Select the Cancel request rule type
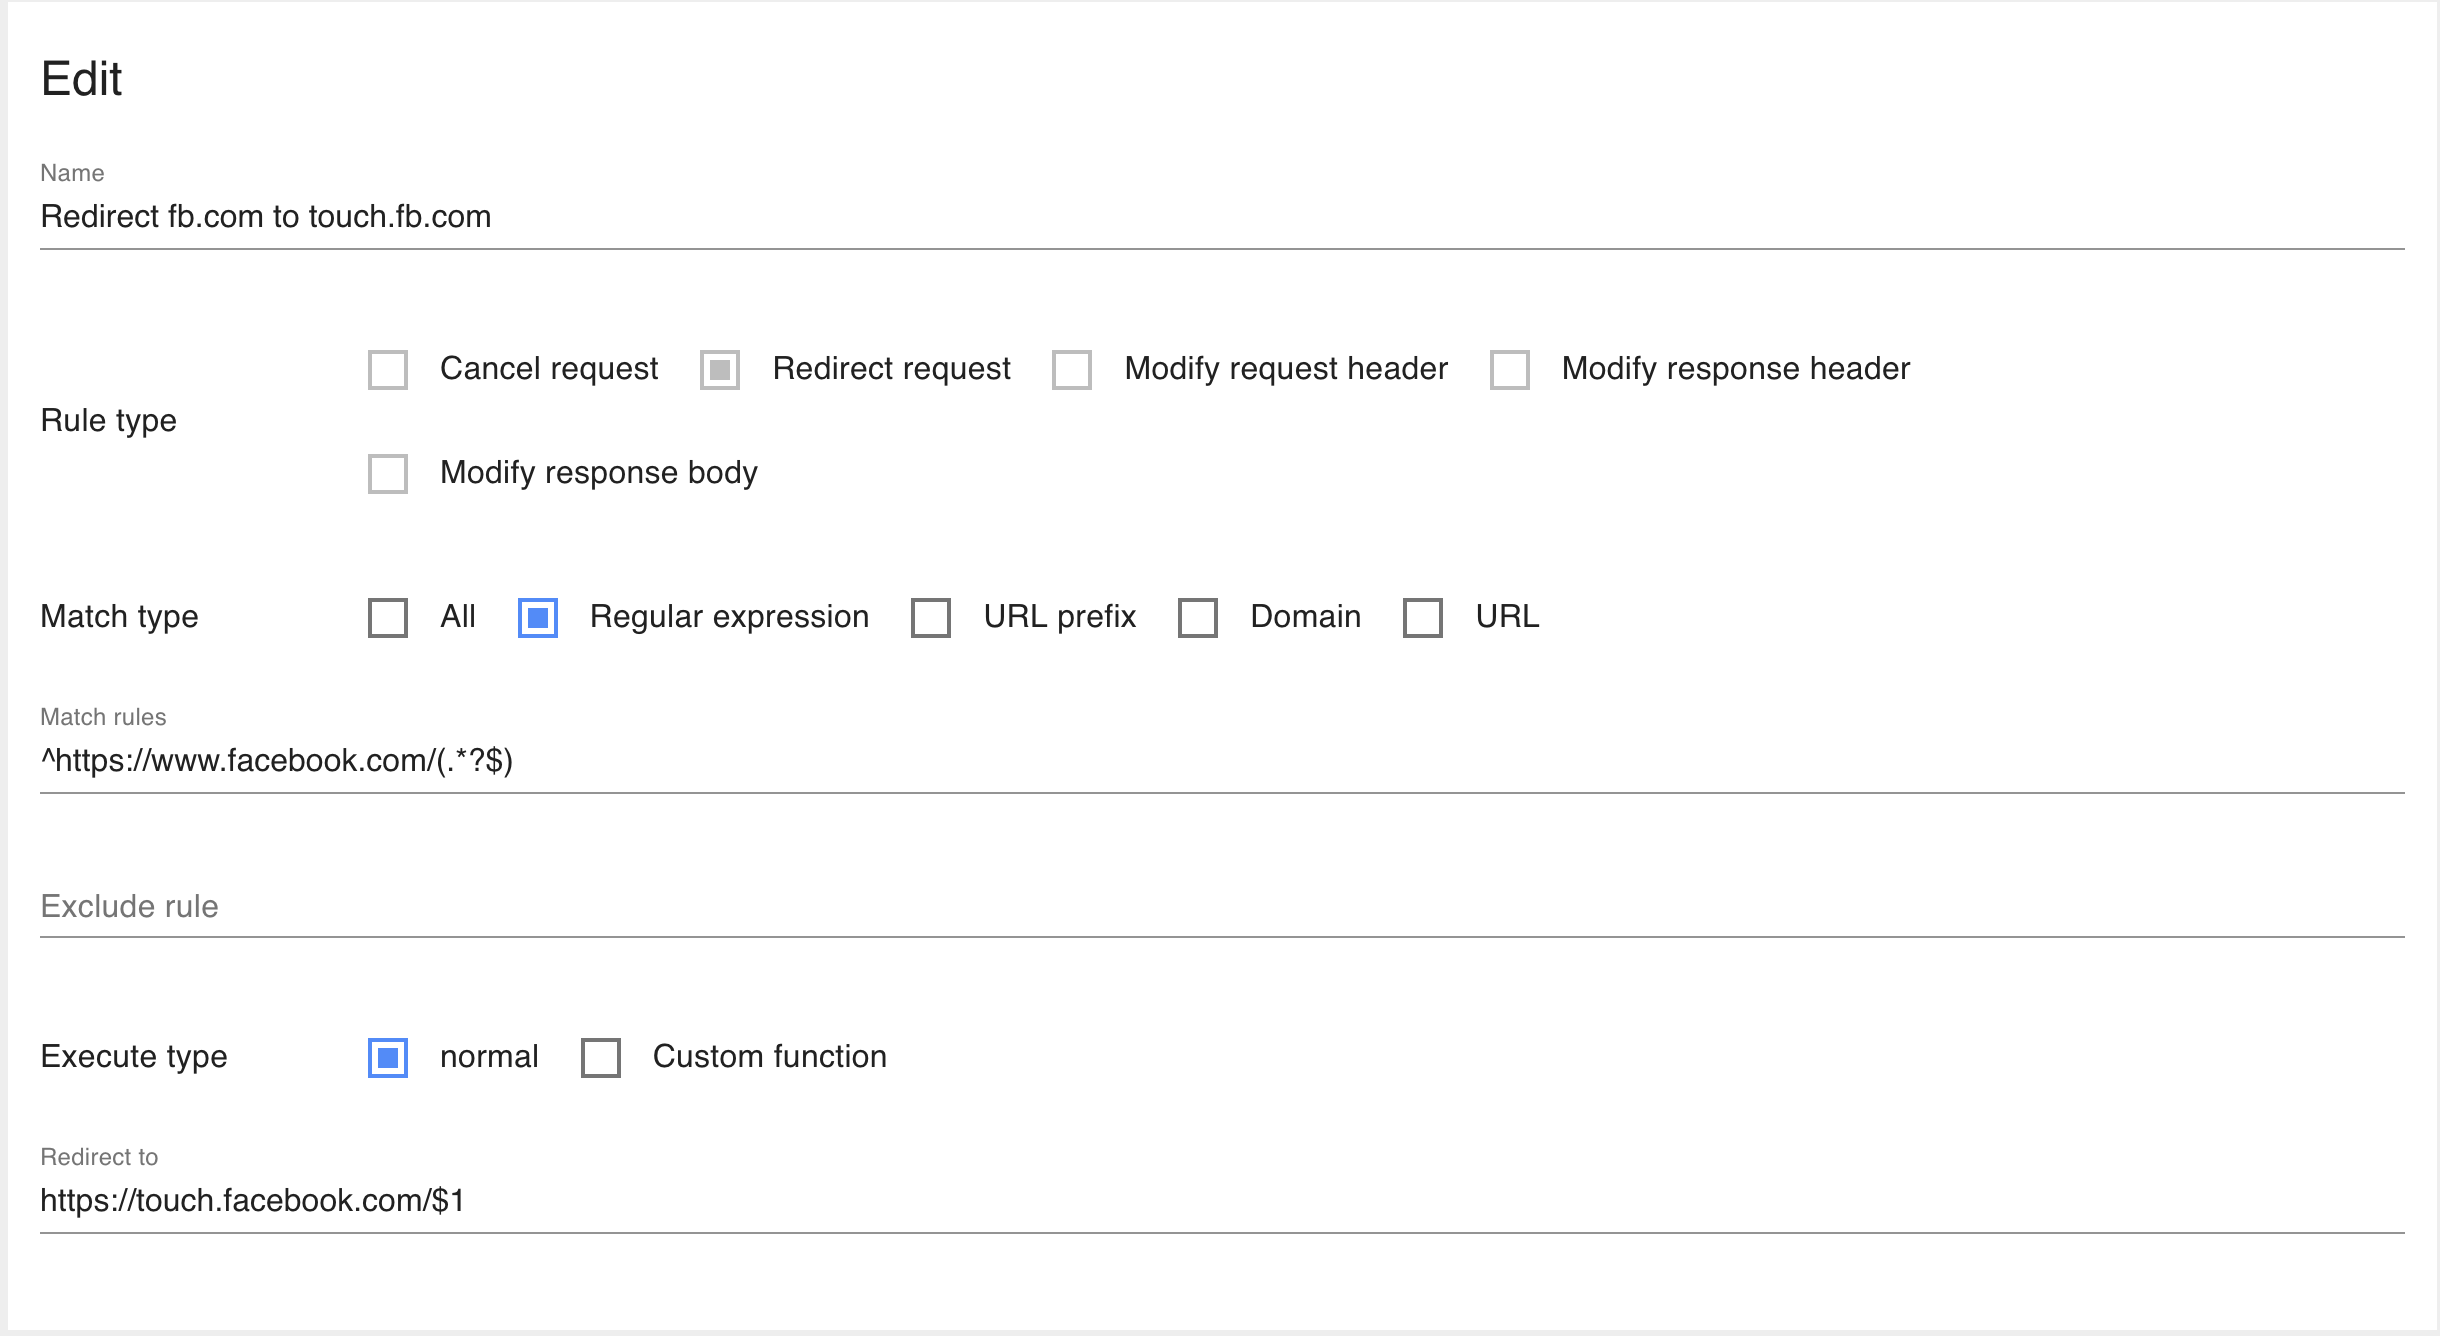Viewport: 2440px width, 1336px height. 388,369
